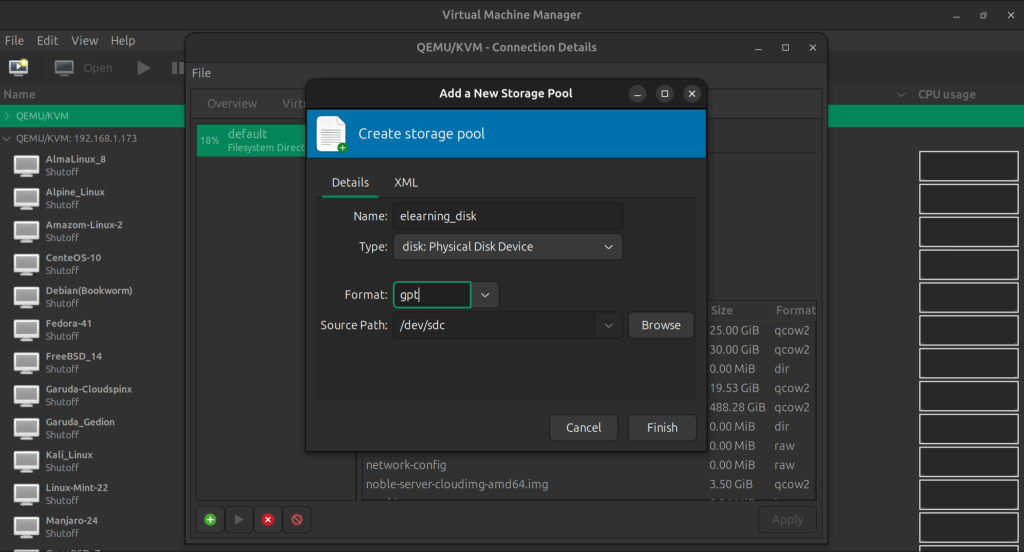
Task: Open the Overview tab in Connection Details
Action: [x=232, y=104]
